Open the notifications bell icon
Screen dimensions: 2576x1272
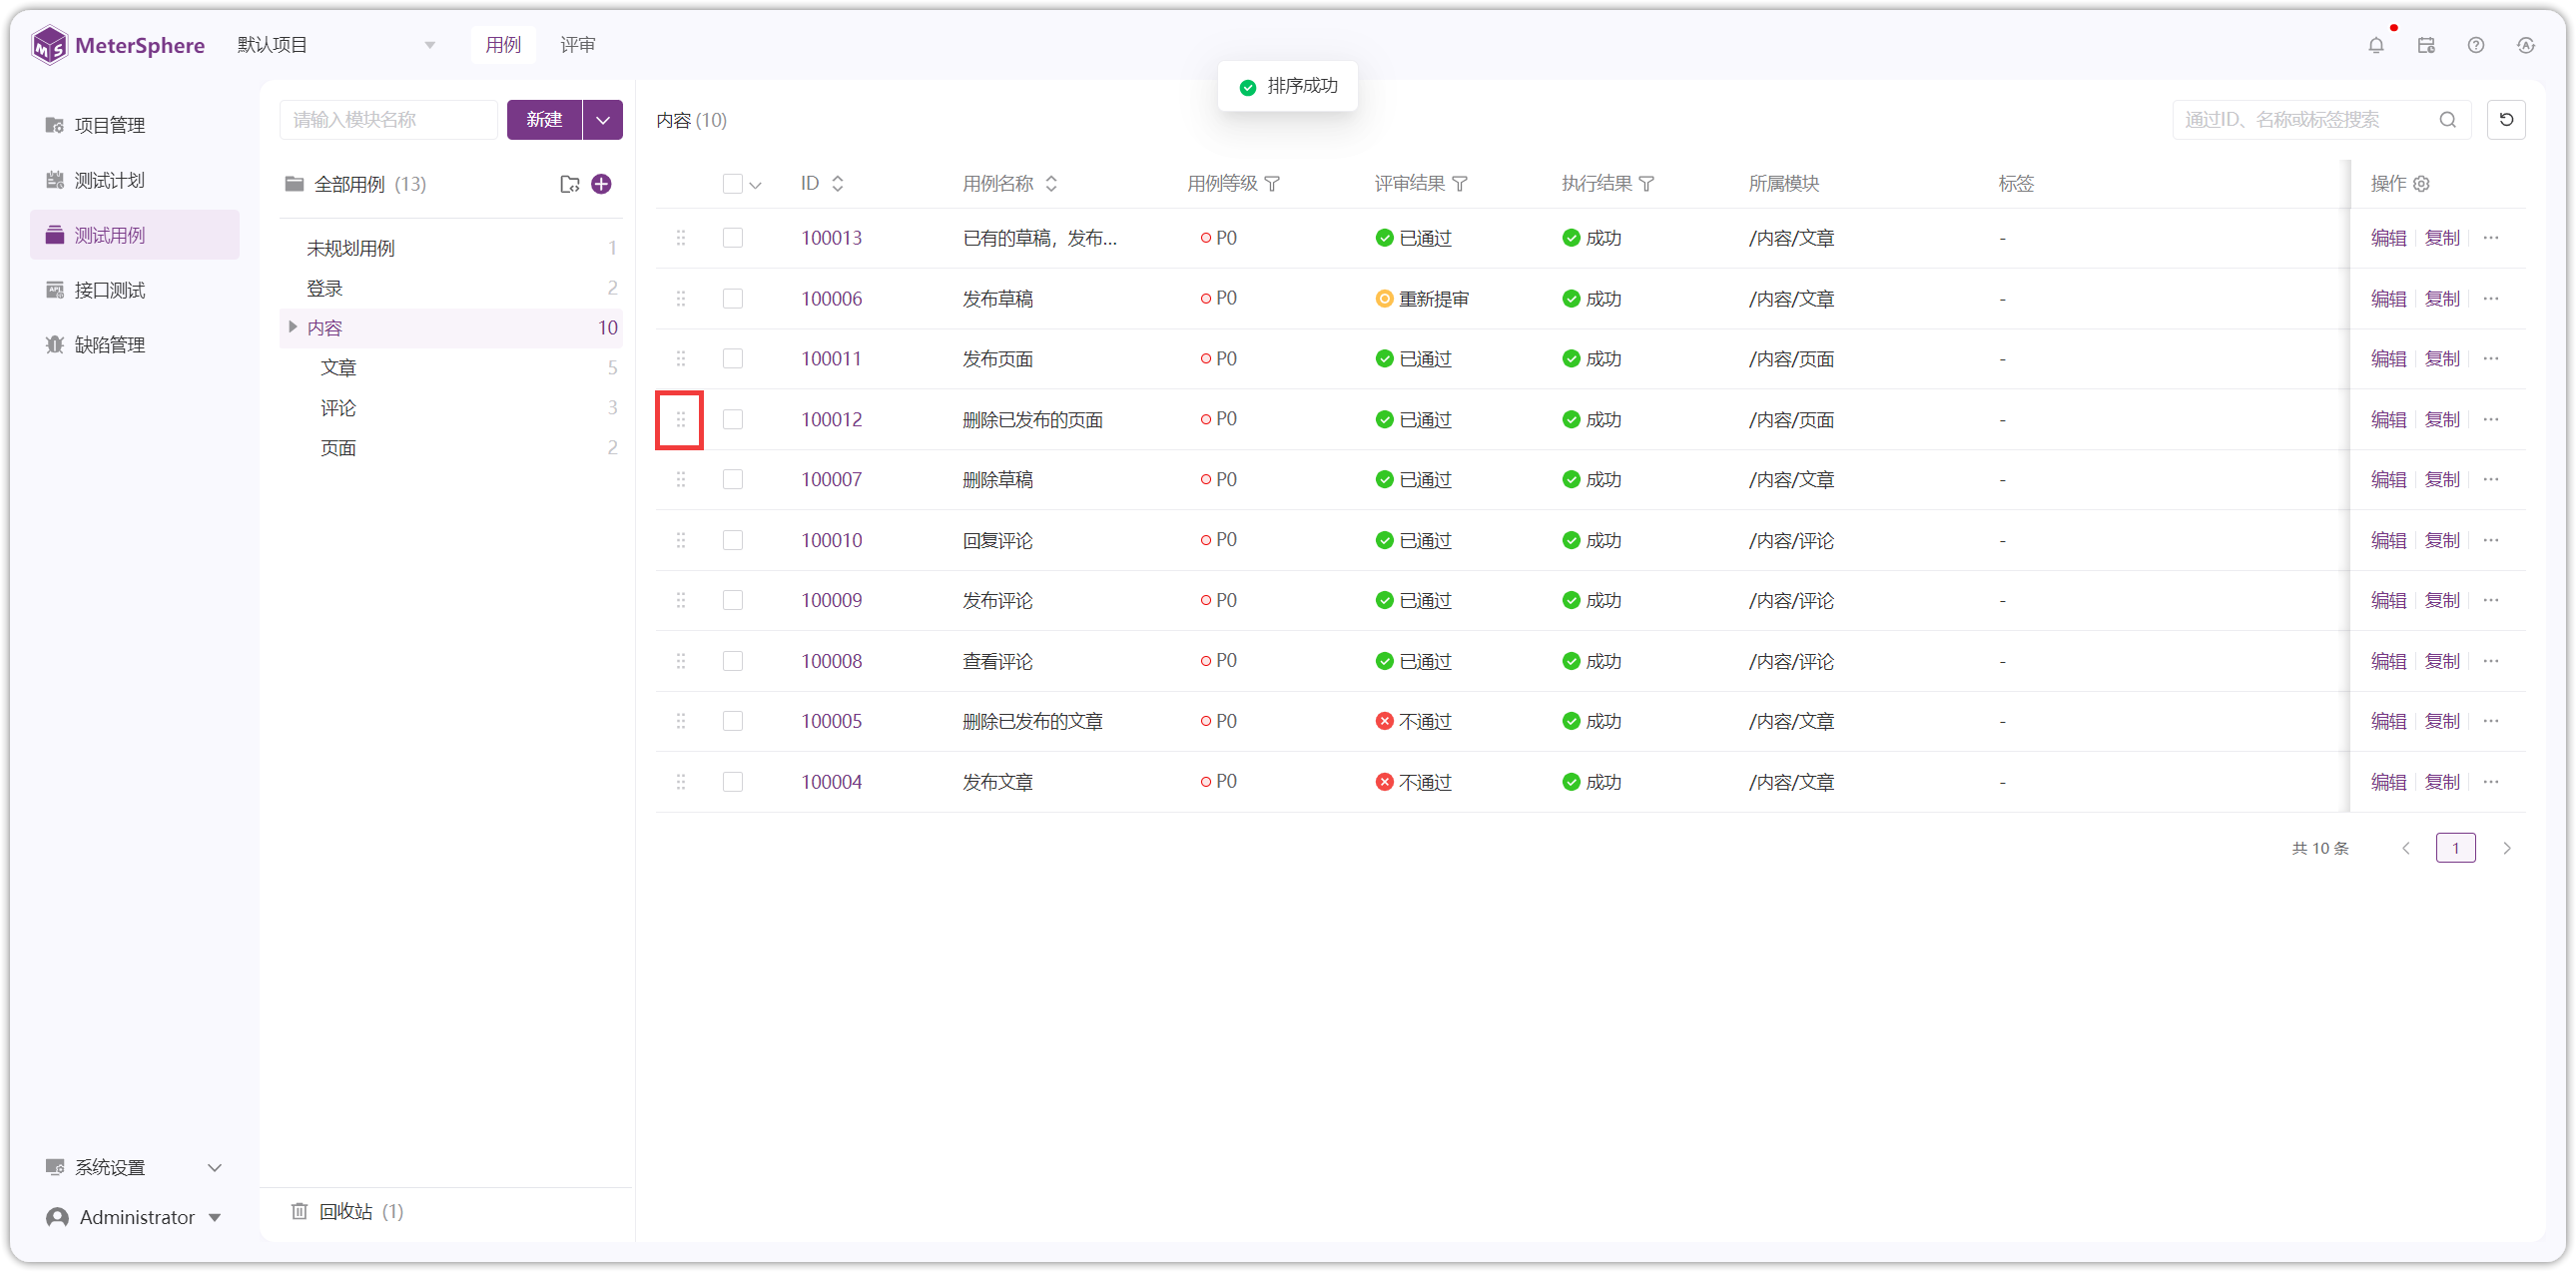click(2376, 45)
